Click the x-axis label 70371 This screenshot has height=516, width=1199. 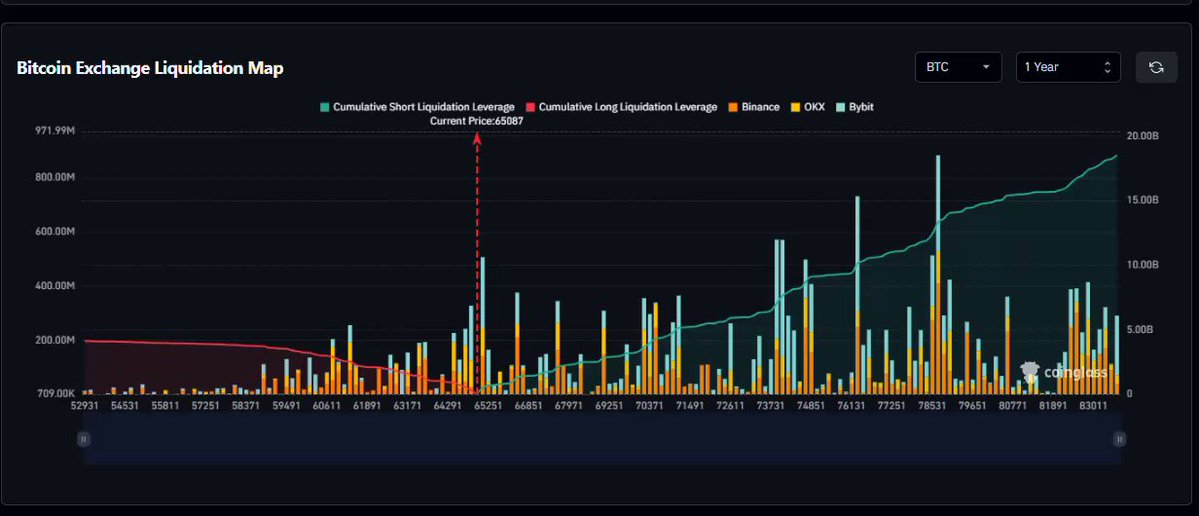tap(649, 405)
